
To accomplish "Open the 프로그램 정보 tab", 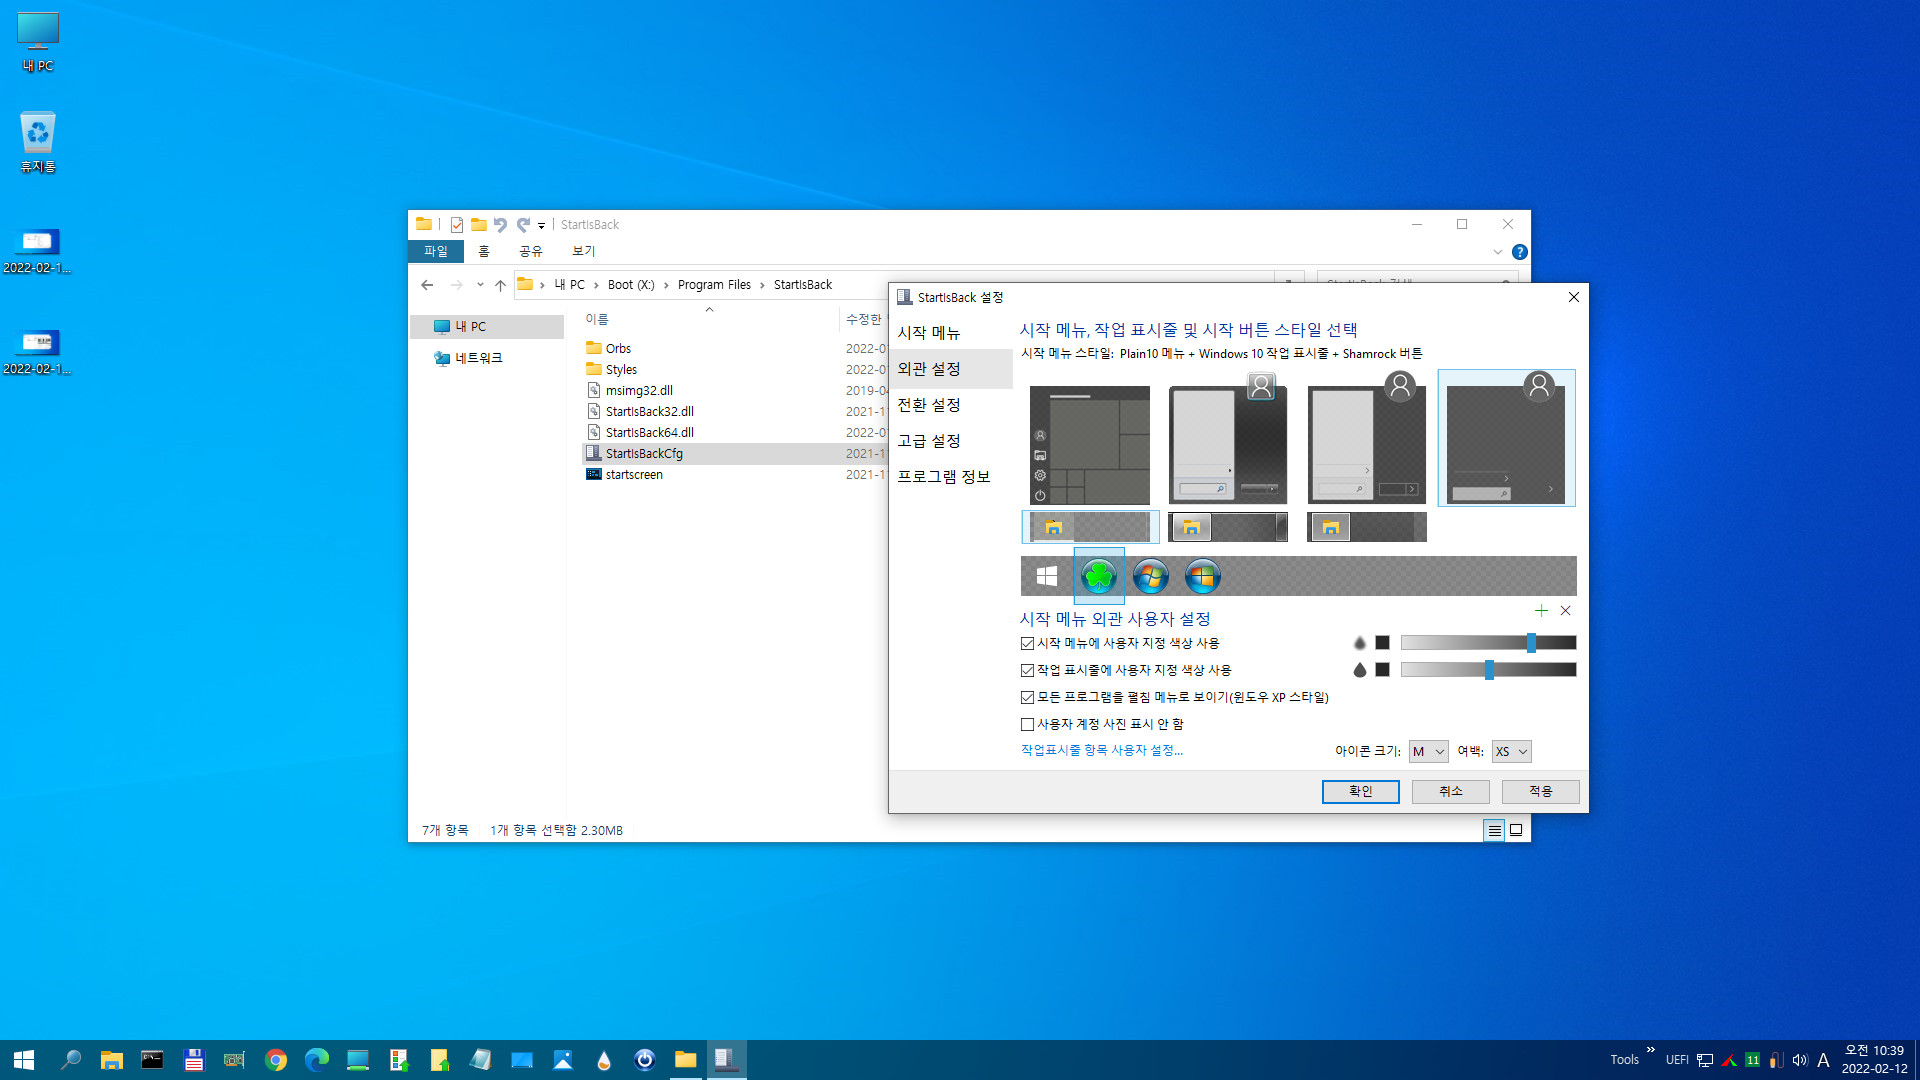I will 950,477.
